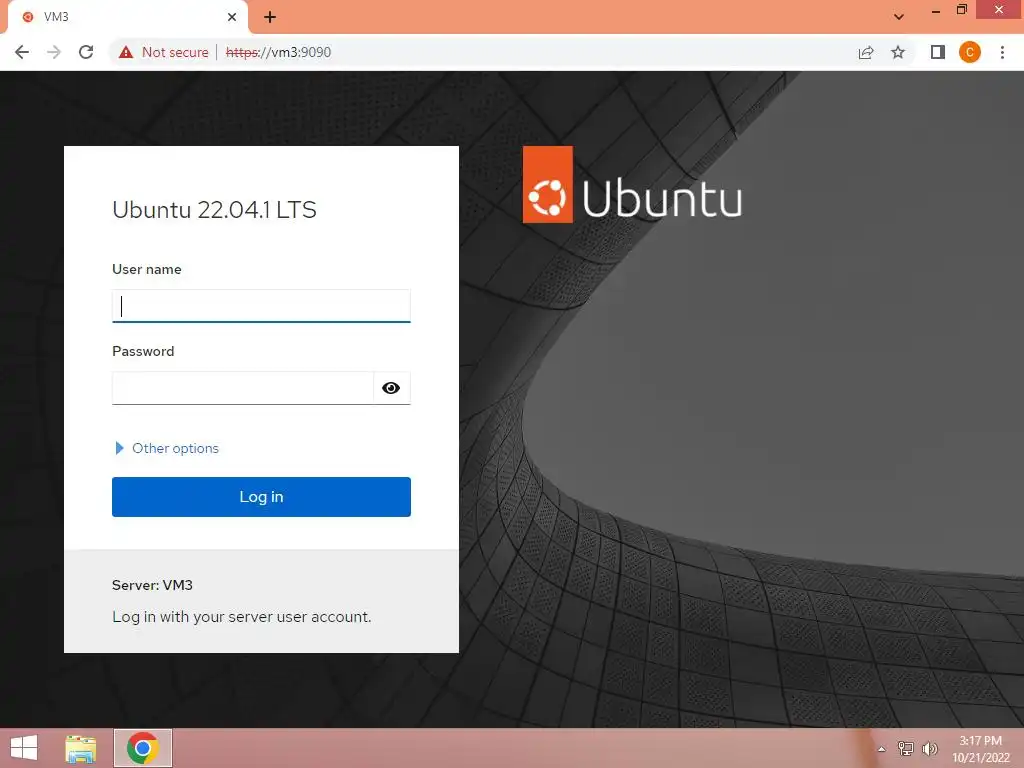
Task: Open a new tab with plus button
Action: [270, 17]
